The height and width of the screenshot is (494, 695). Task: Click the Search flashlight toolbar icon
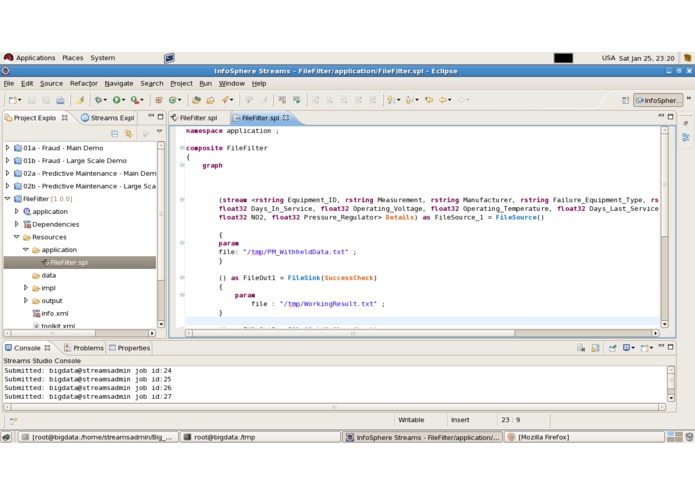[225, 100]
